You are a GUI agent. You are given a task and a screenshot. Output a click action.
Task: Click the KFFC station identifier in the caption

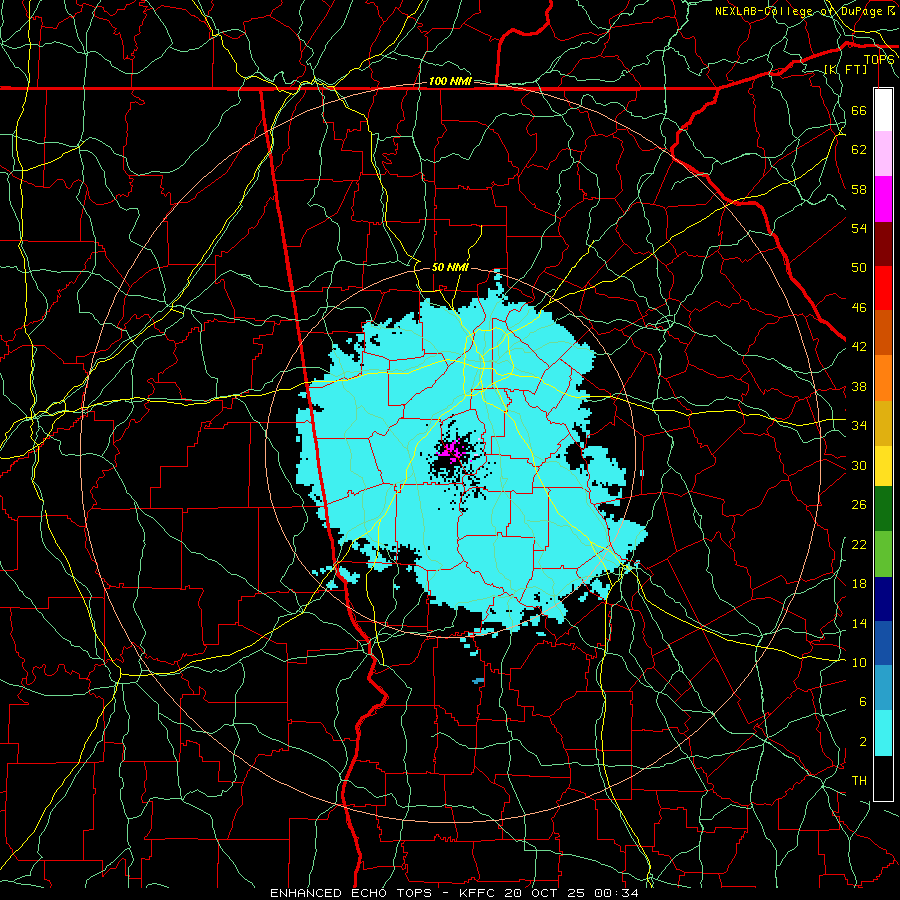pyautogui.click(x=478, y=893)
